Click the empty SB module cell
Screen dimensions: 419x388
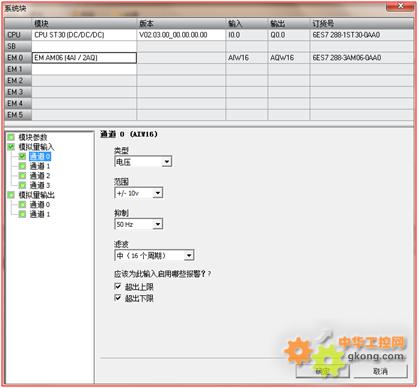(x=84, y=46)
